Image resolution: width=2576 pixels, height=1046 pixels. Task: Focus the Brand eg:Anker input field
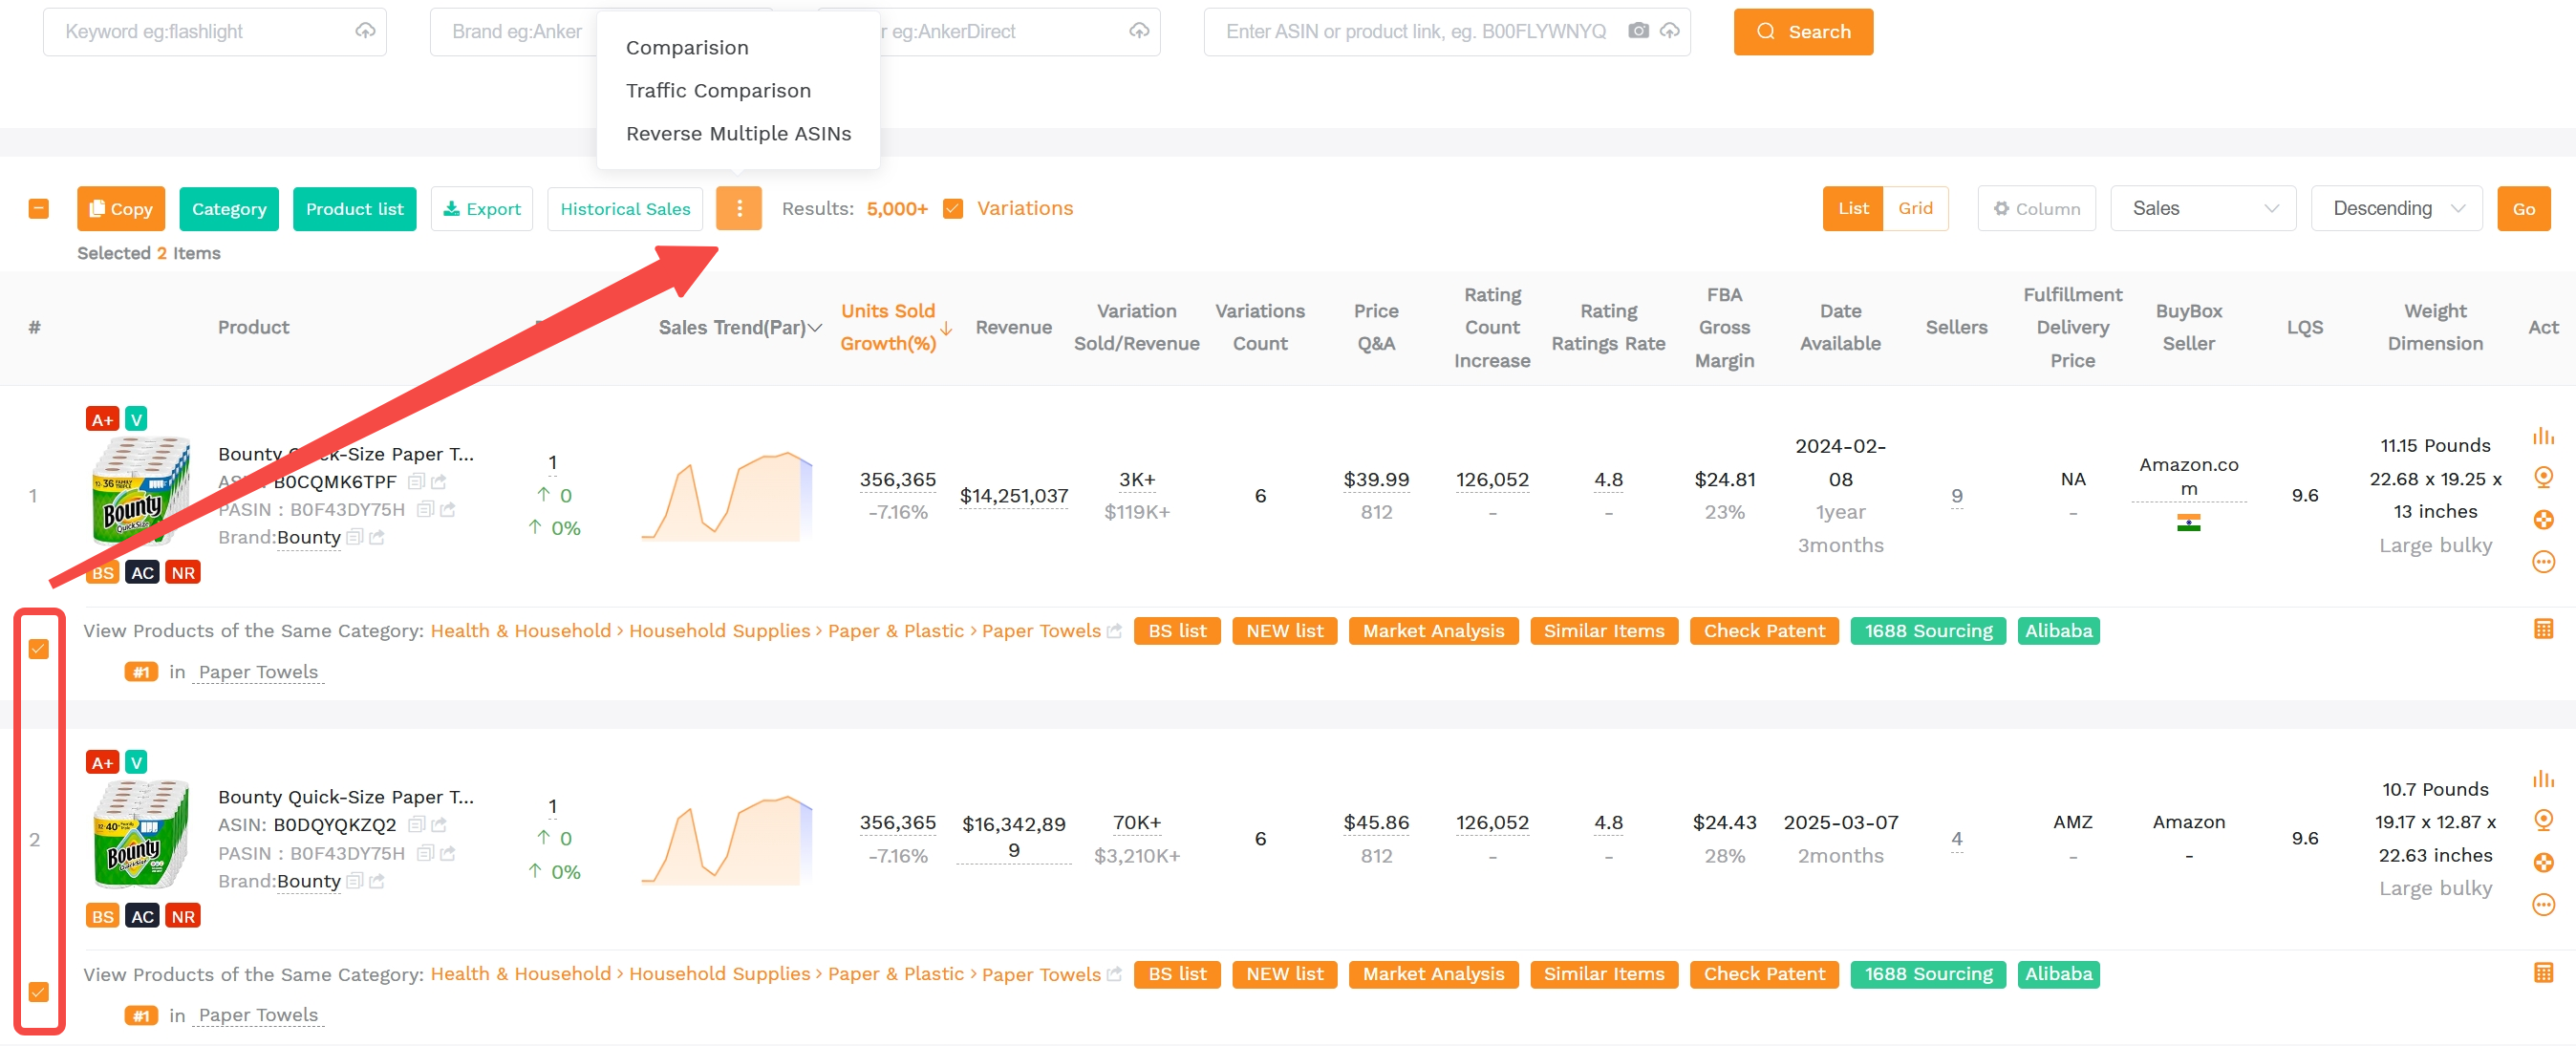[516, 31]
